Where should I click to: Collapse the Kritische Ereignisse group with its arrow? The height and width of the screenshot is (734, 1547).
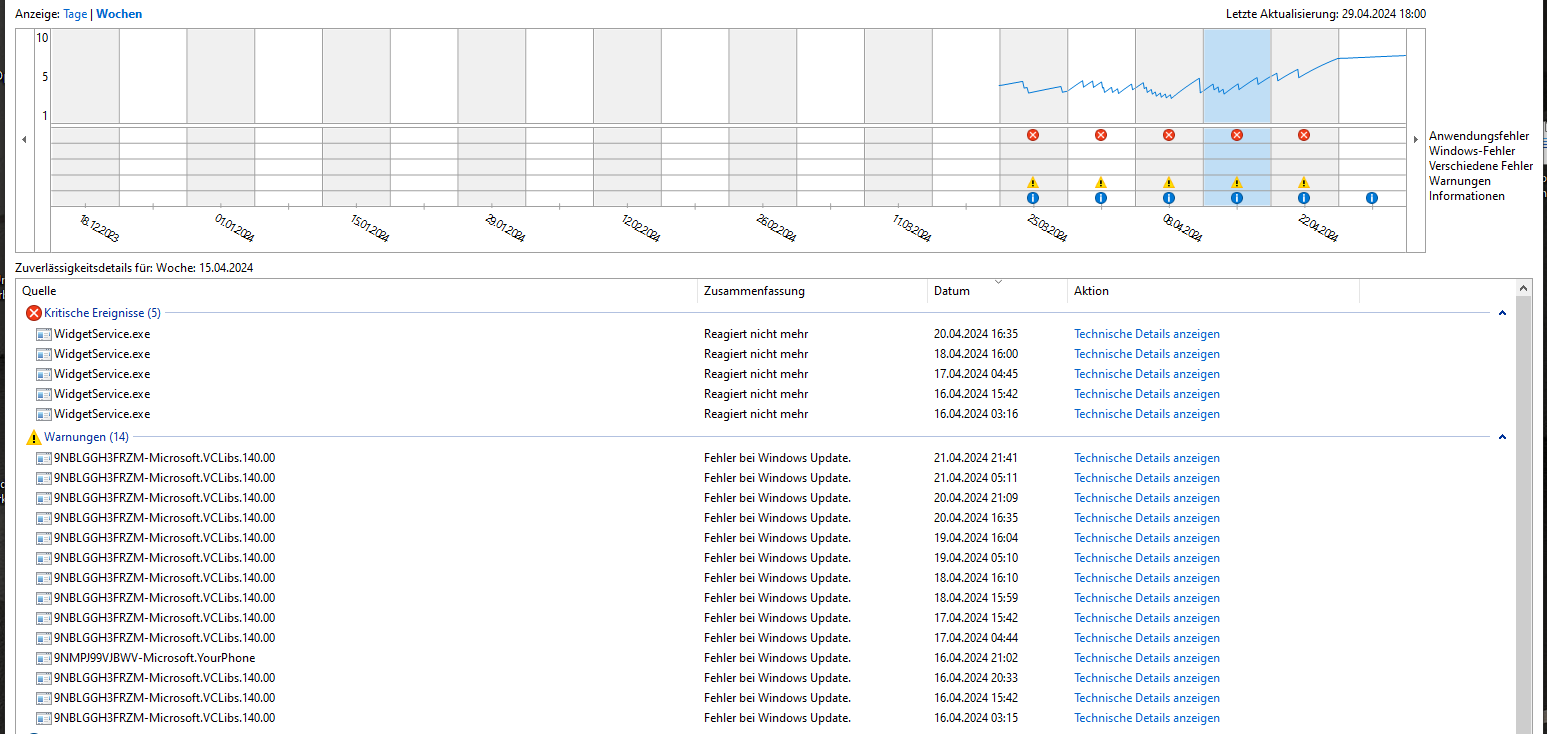coord(1502,313)
